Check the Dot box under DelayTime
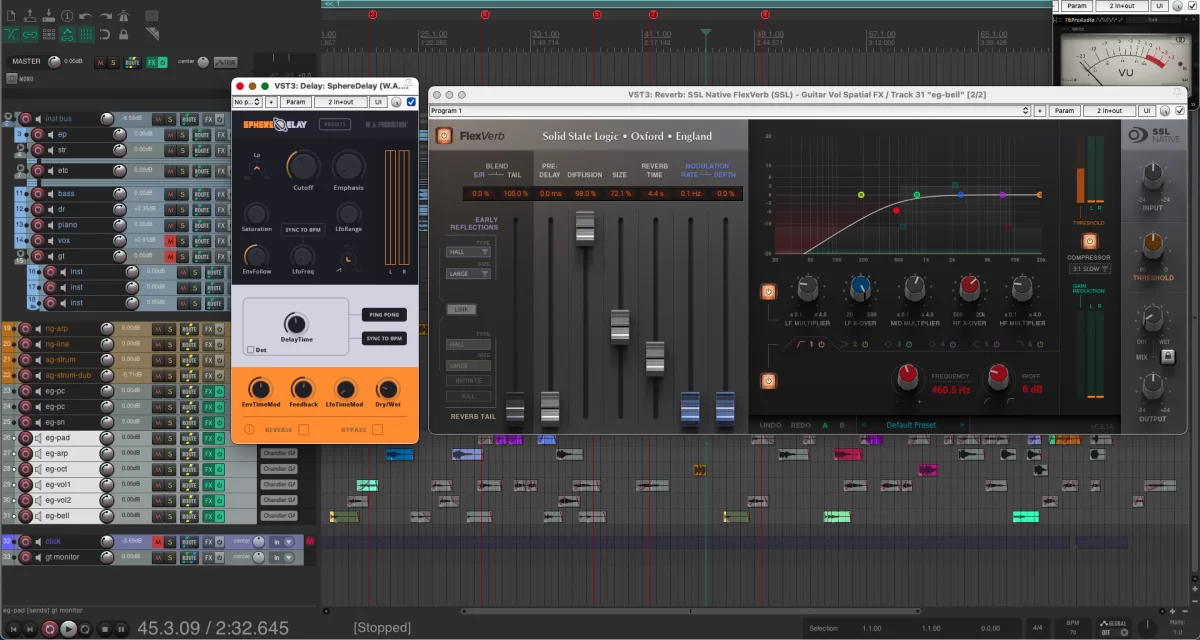This screenshot has width=1200, height=640. click(250, 349)
